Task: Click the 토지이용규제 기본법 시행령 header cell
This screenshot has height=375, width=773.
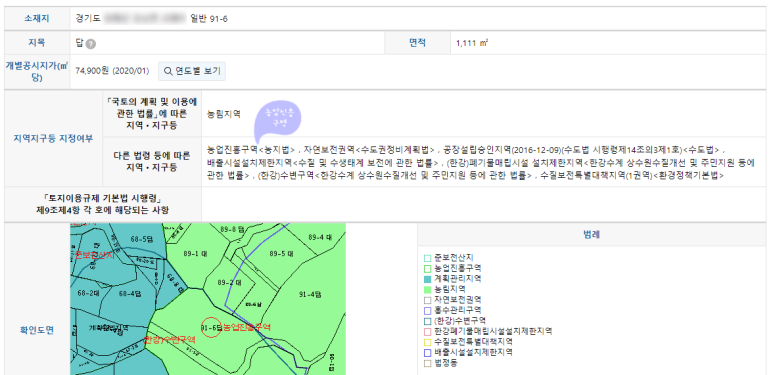Action: click(103, 205)
